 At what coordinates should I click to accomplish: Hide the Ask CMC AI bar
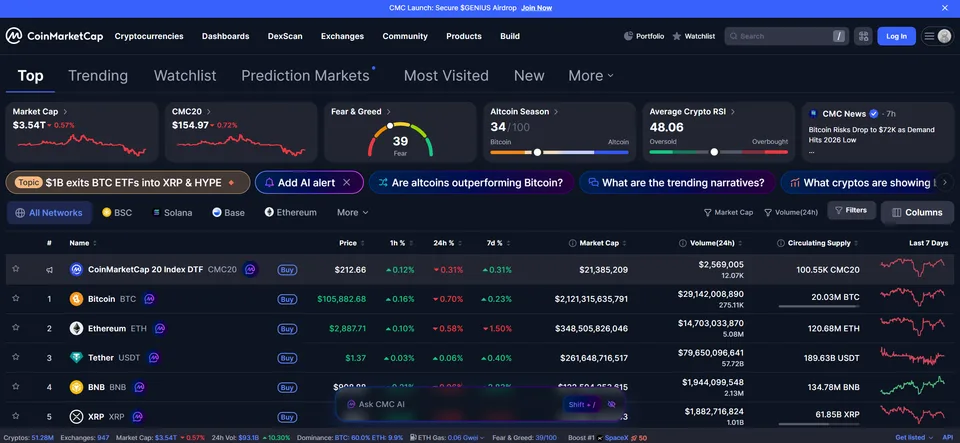[x=611, y=404]
